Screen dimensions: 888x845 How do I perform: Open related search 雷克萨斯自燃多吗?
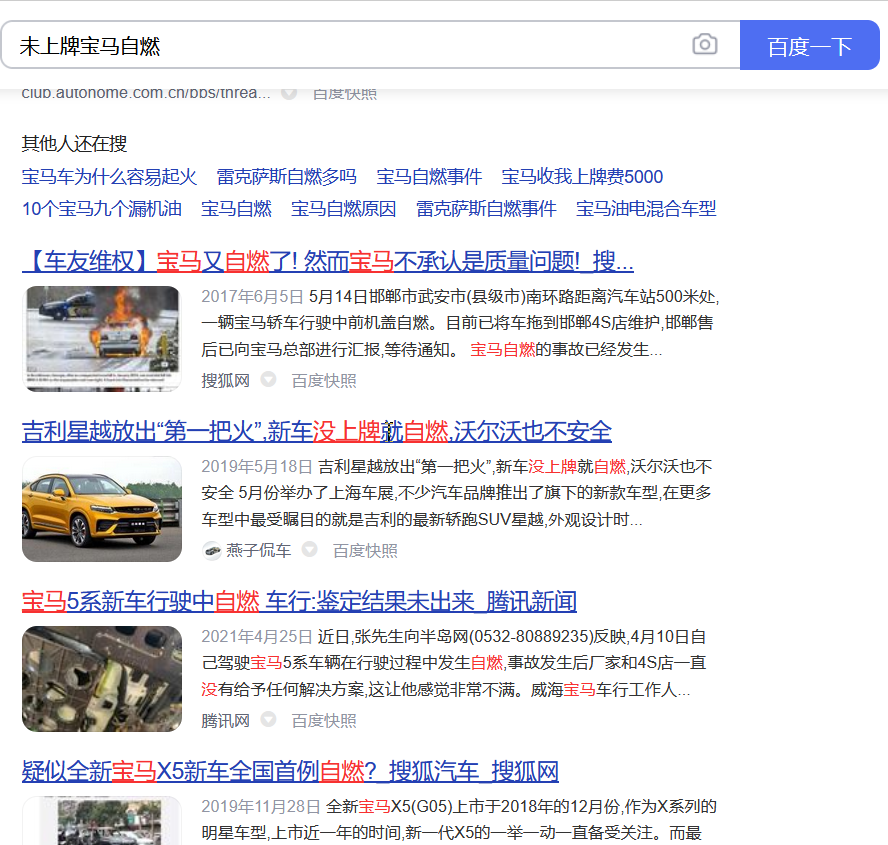click(287, 177)
